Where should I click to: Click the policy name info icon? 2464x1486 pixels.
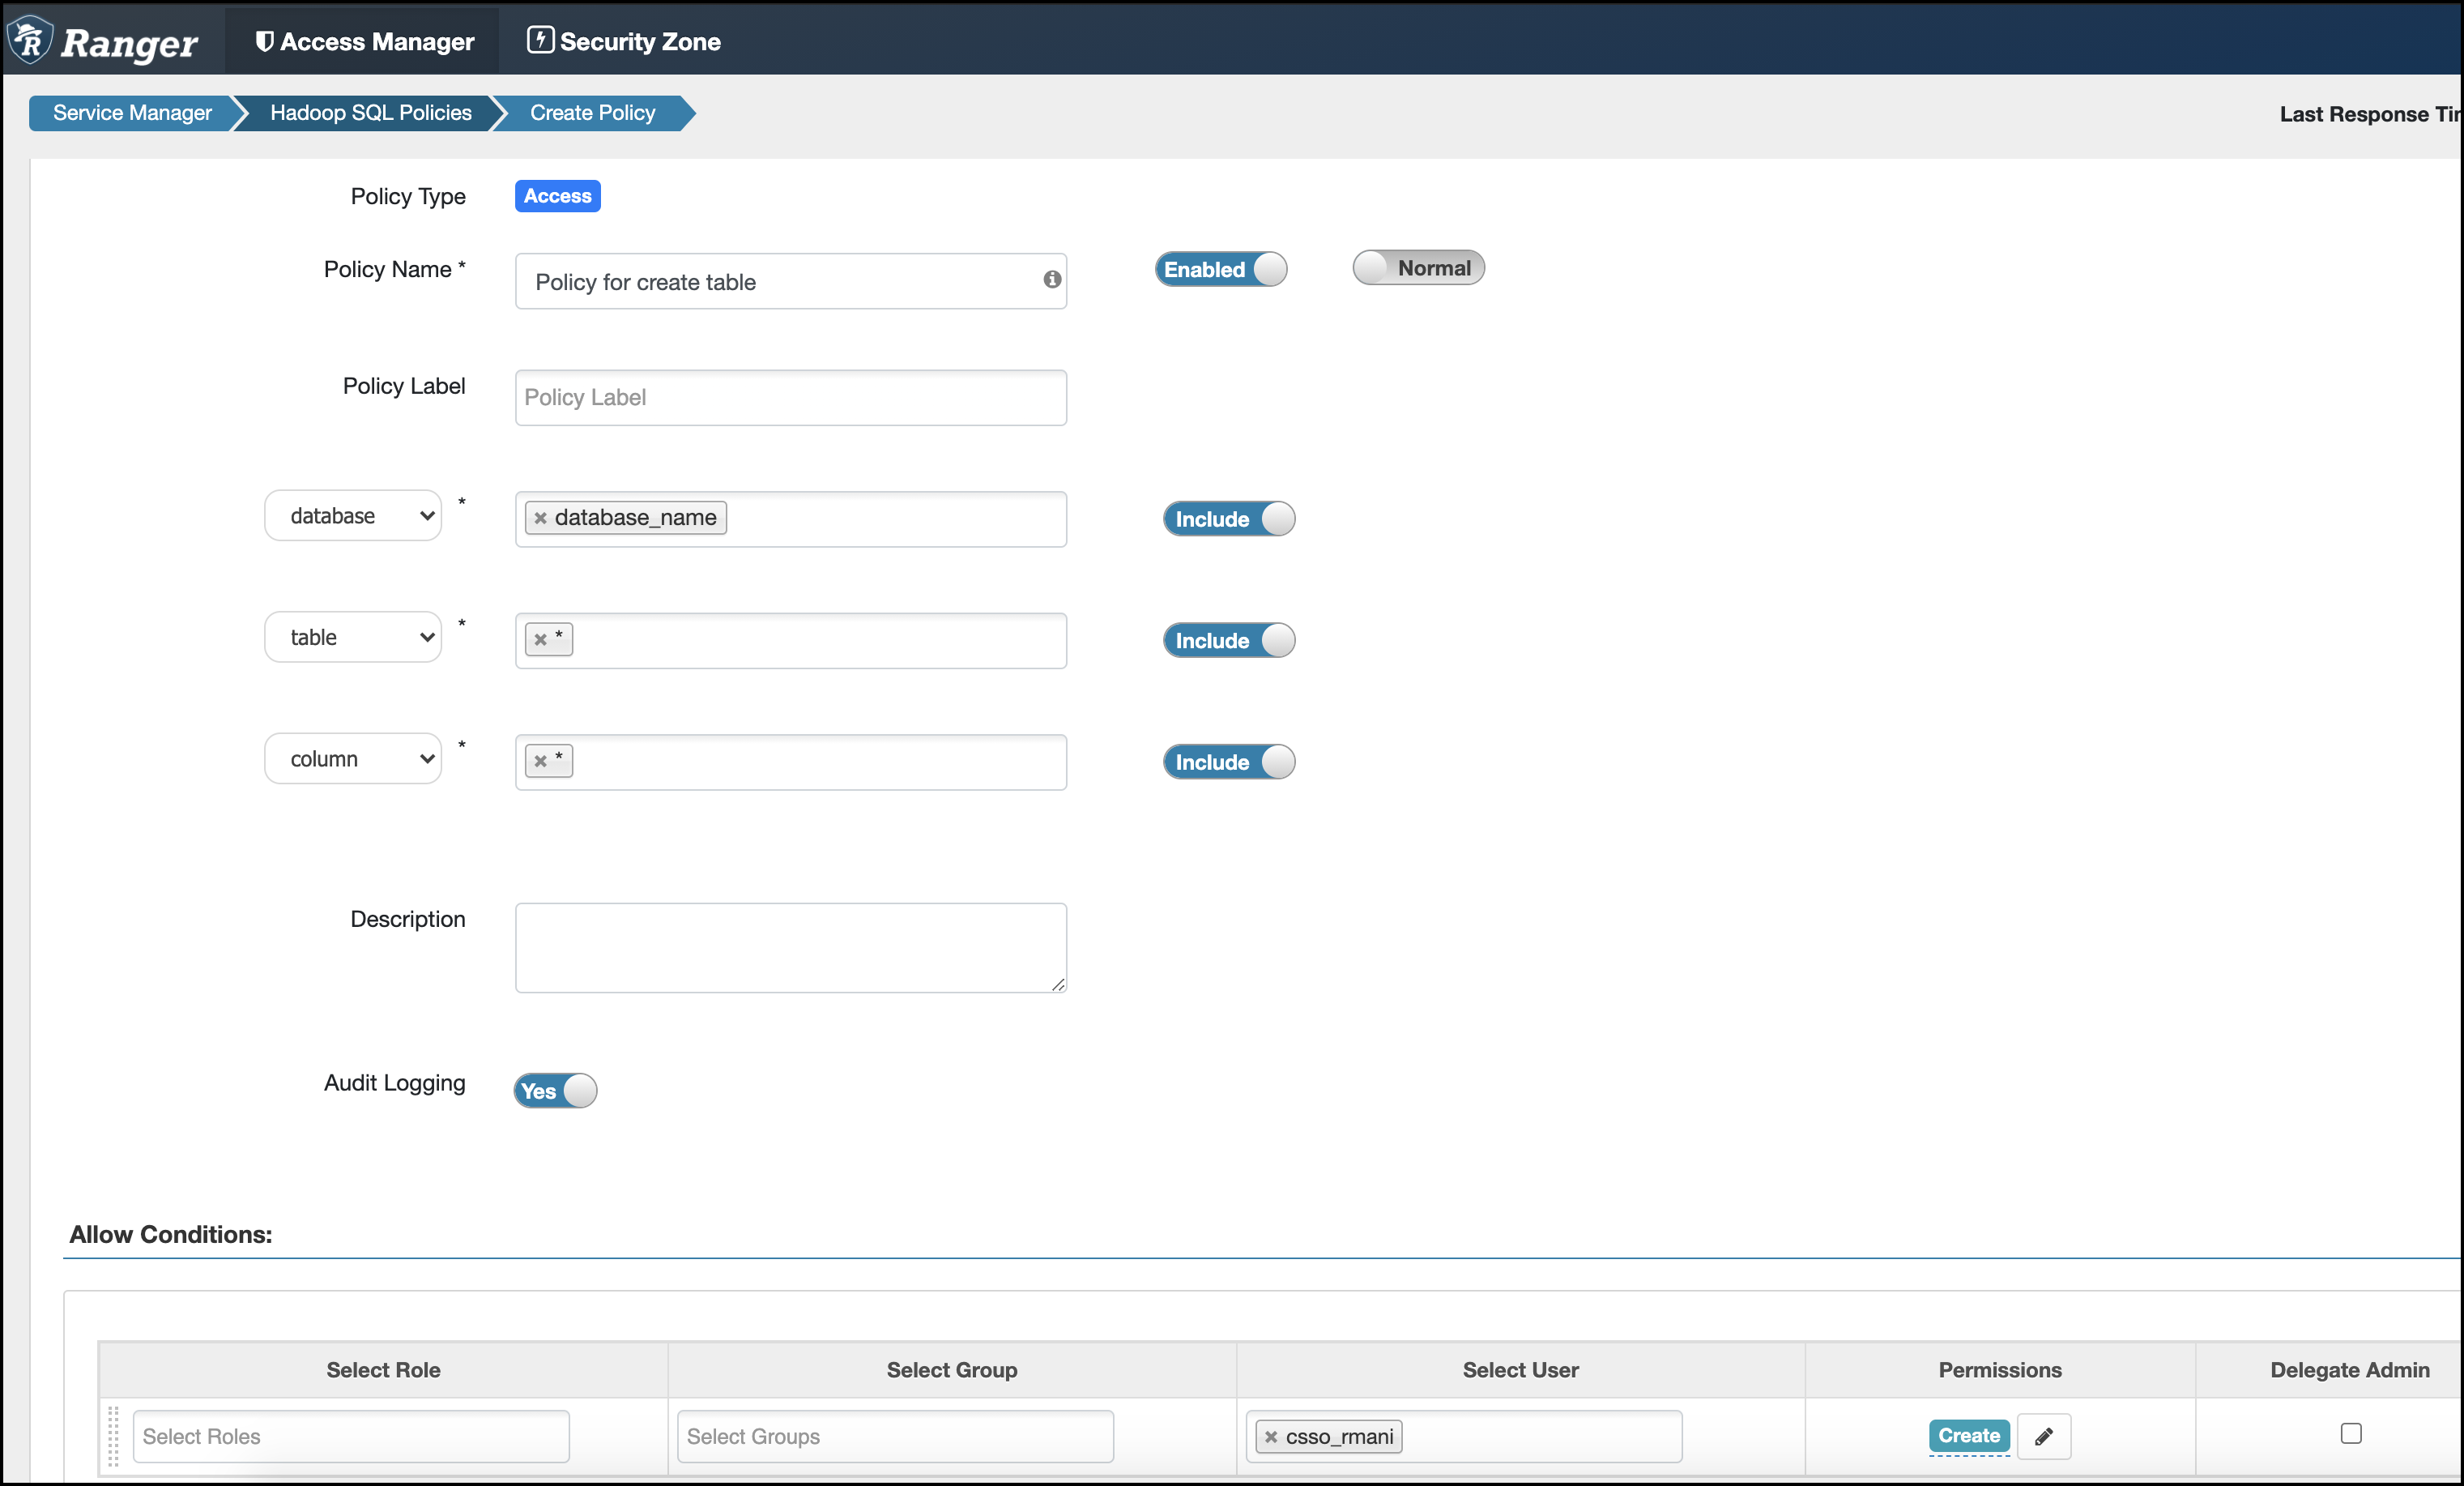point(1052,280)
